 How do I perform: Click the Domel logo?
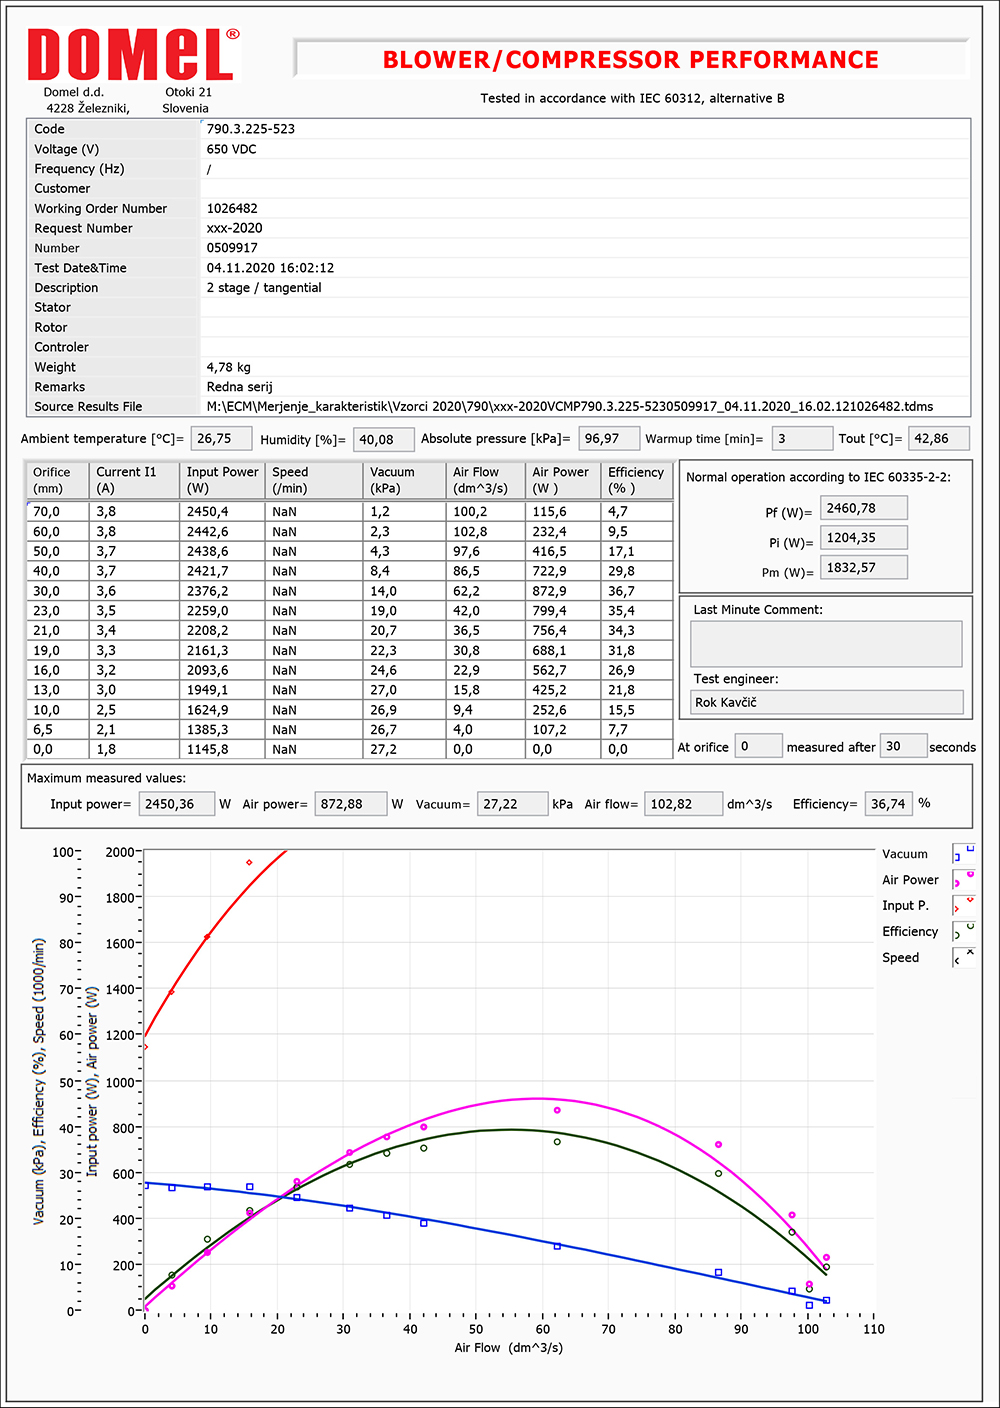(x=133, y=55)
